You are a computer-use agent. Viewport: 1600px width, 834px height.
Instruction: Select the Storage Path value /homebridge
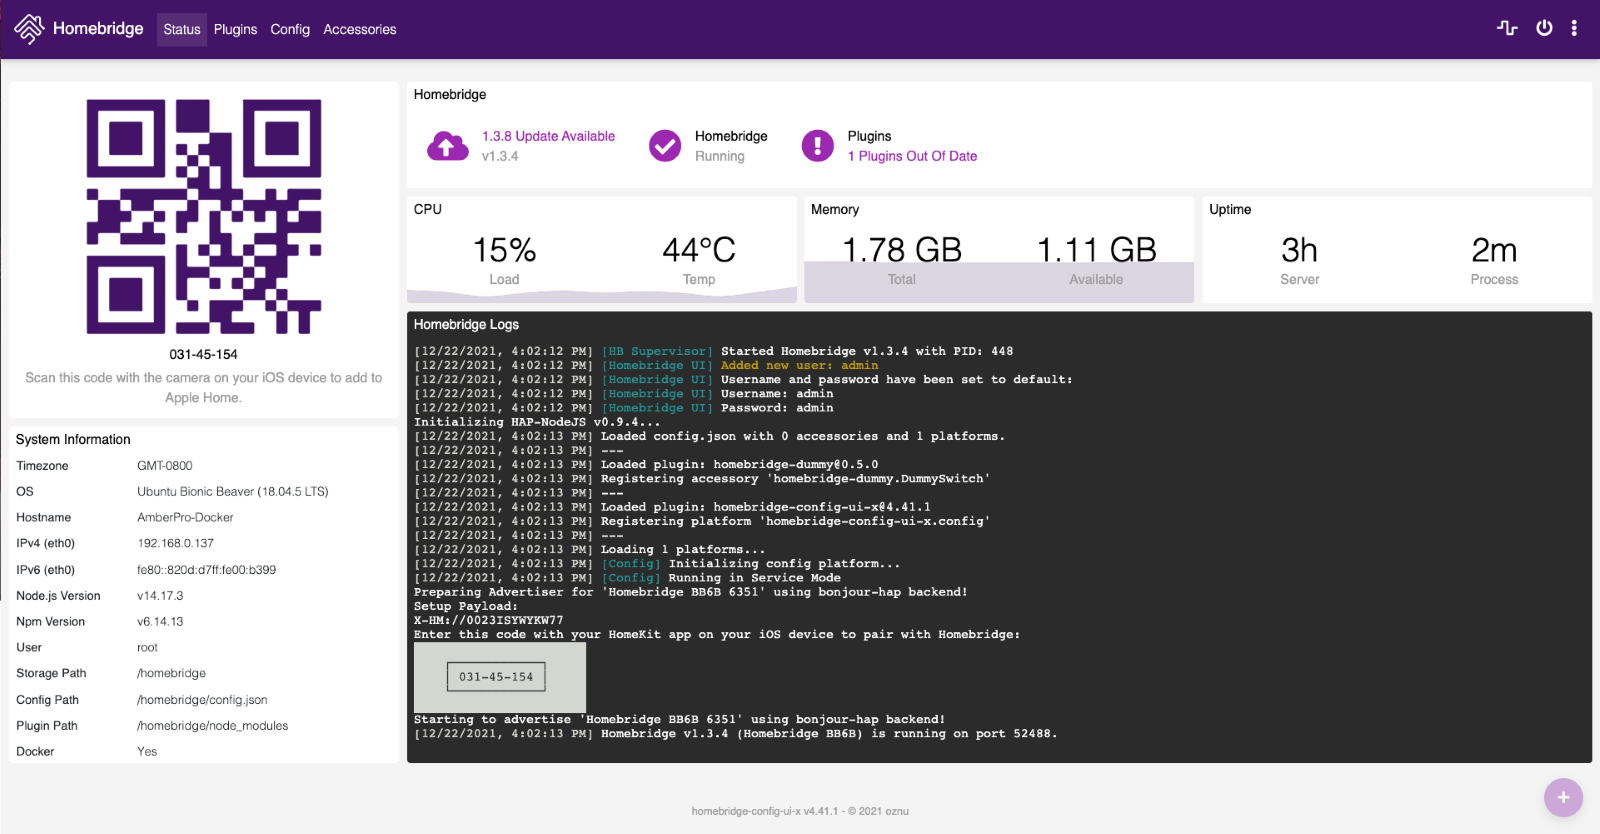tap(172, 674)
